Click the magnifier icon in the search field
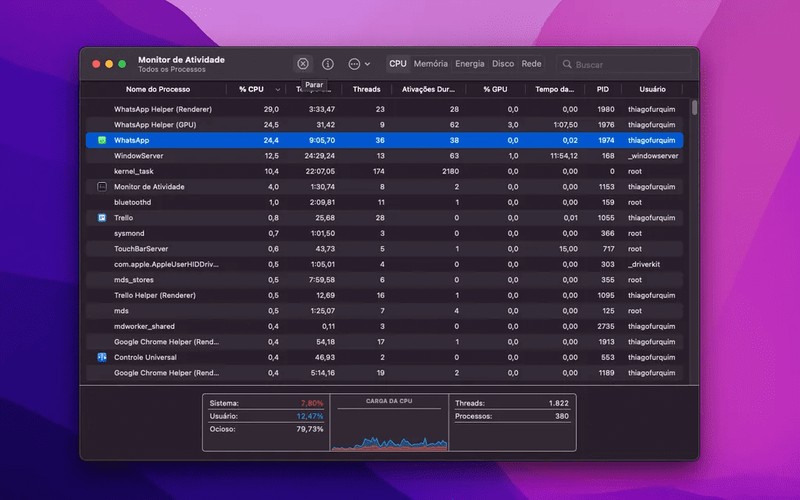This screenshot has width=800, height=500. [567, 64]
